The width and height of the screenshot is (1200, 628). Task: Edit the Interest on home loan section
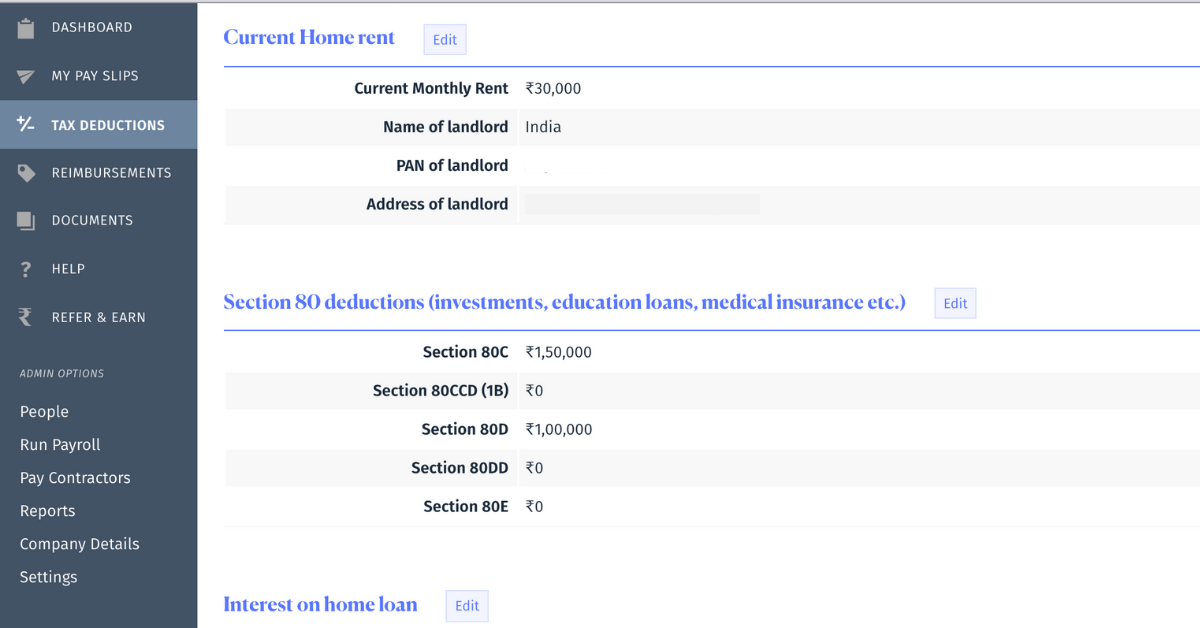(467, 606)
